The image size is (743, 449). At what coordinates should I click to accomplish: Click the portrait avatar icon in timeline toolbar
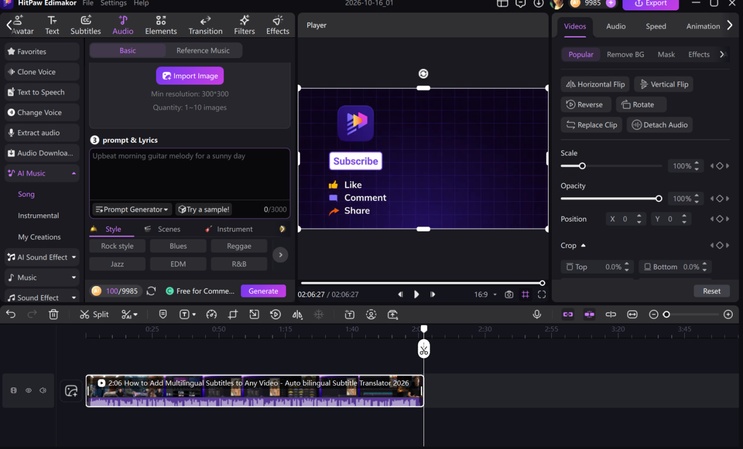[371, 314]
